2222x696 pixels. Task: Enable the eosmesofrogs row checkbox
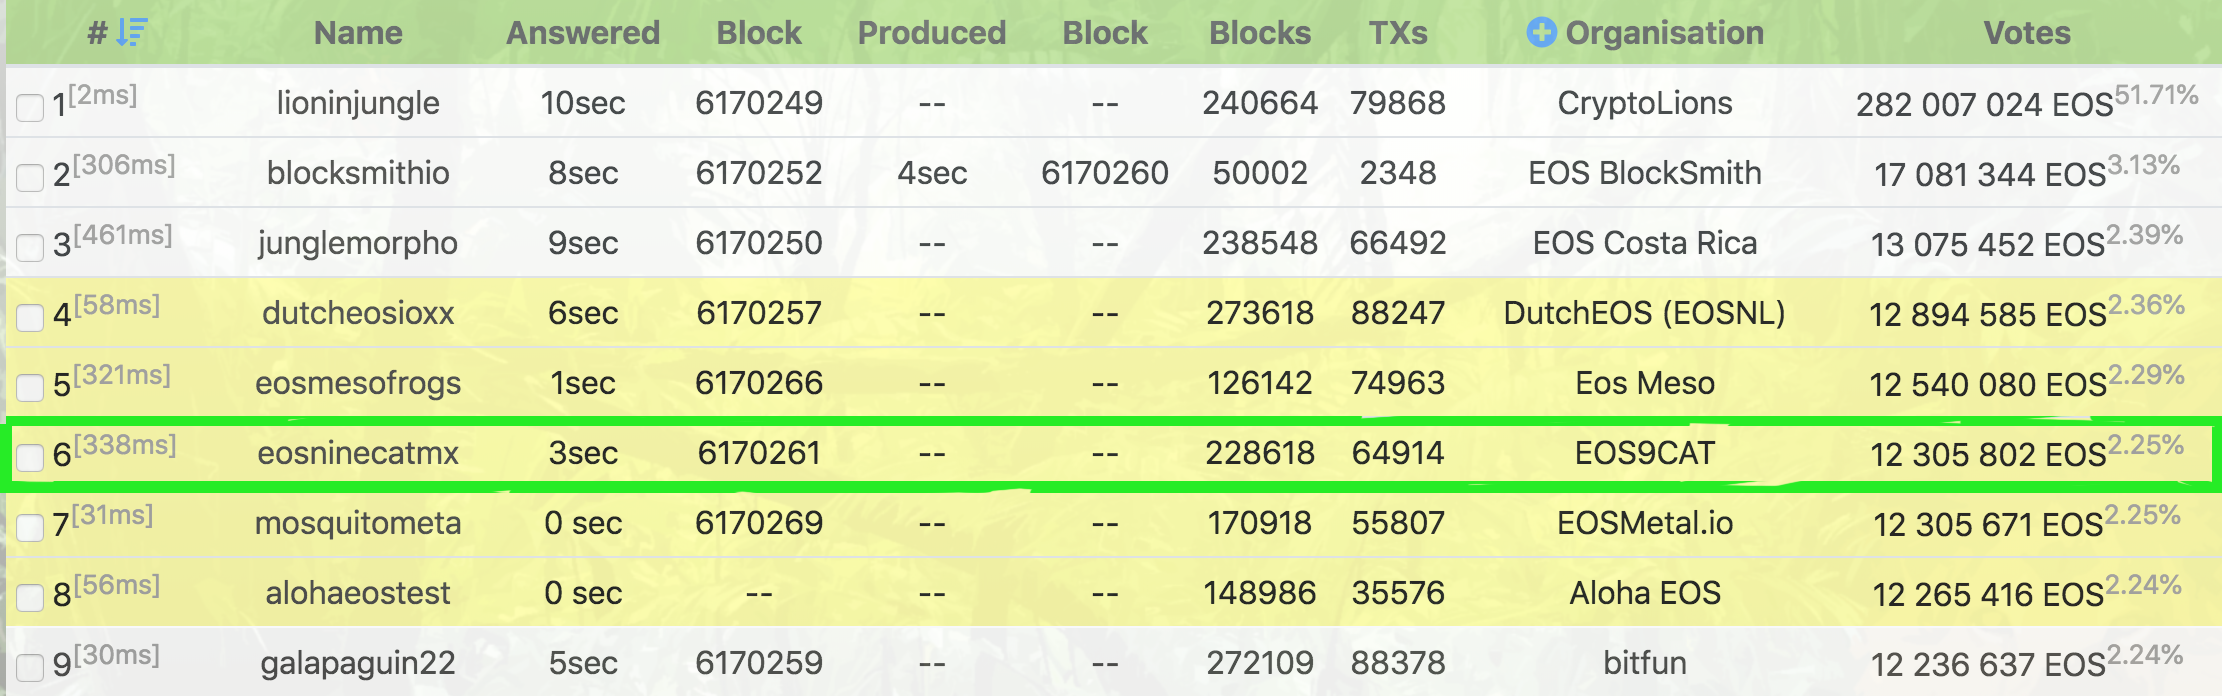pyautogui.click(x=30, y=387)
